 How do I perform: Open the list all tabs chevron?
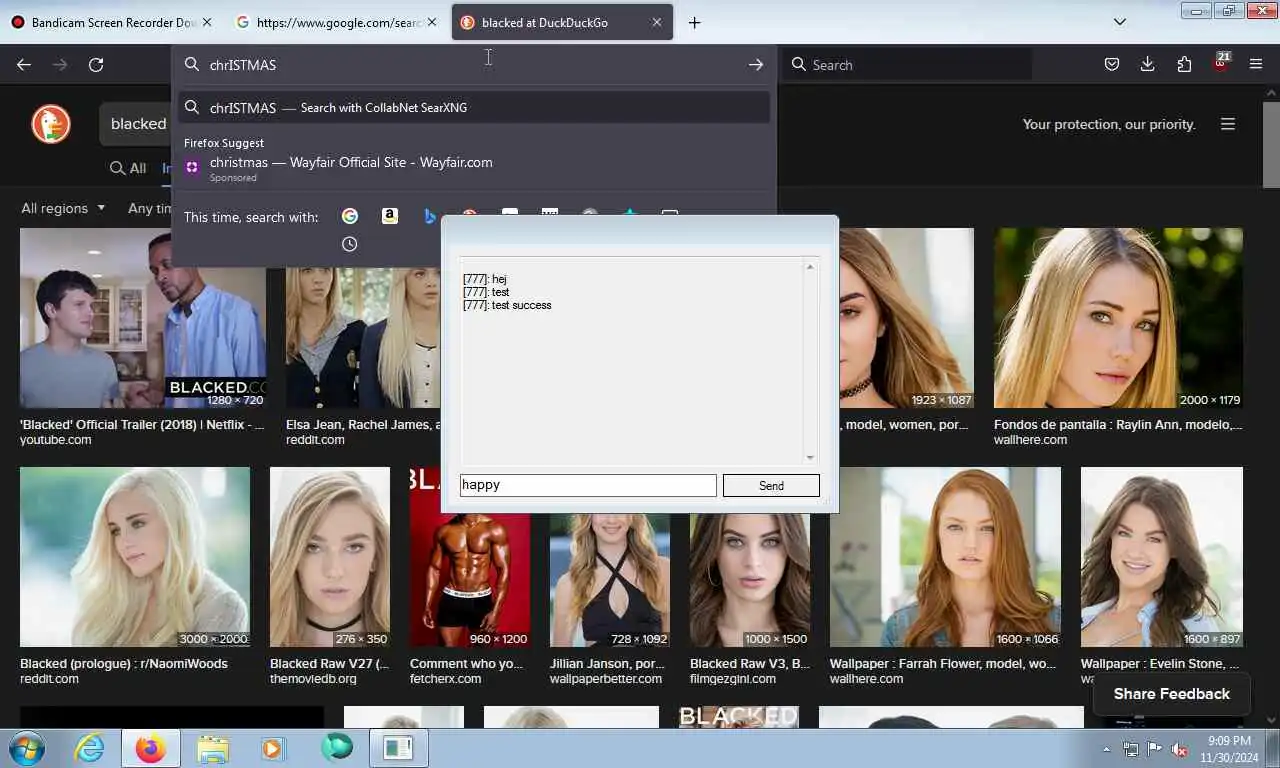point(1119,22)
